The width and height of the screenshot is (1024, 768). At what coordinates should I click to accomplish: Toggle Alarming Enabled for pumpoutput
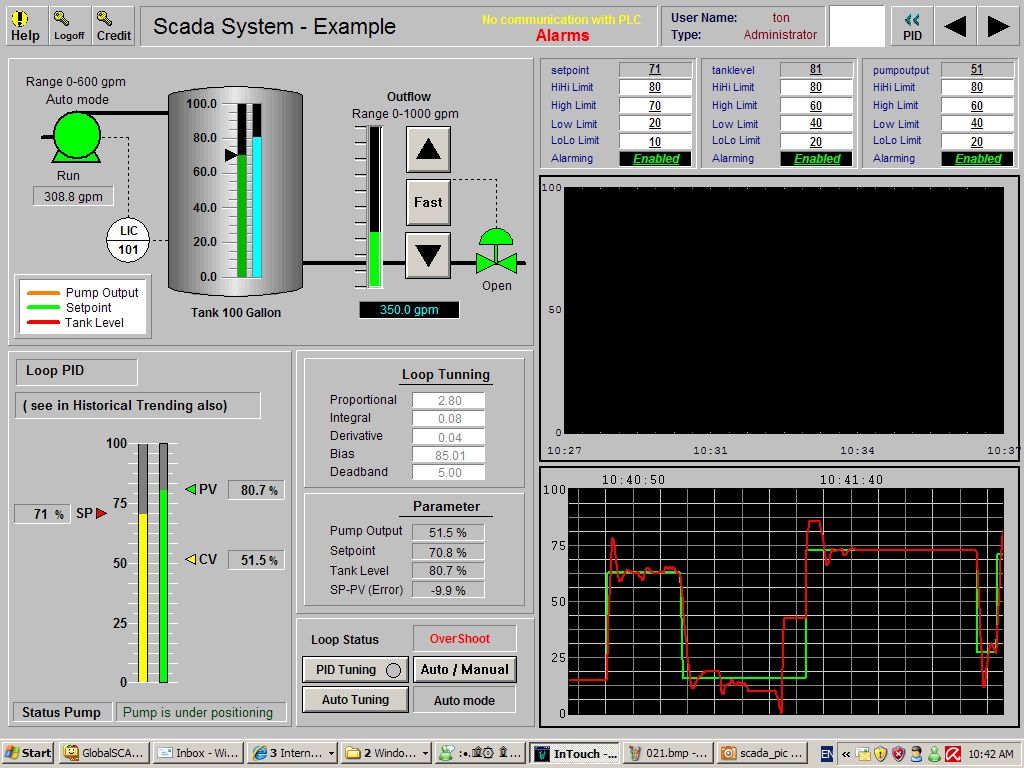[978, 158]
